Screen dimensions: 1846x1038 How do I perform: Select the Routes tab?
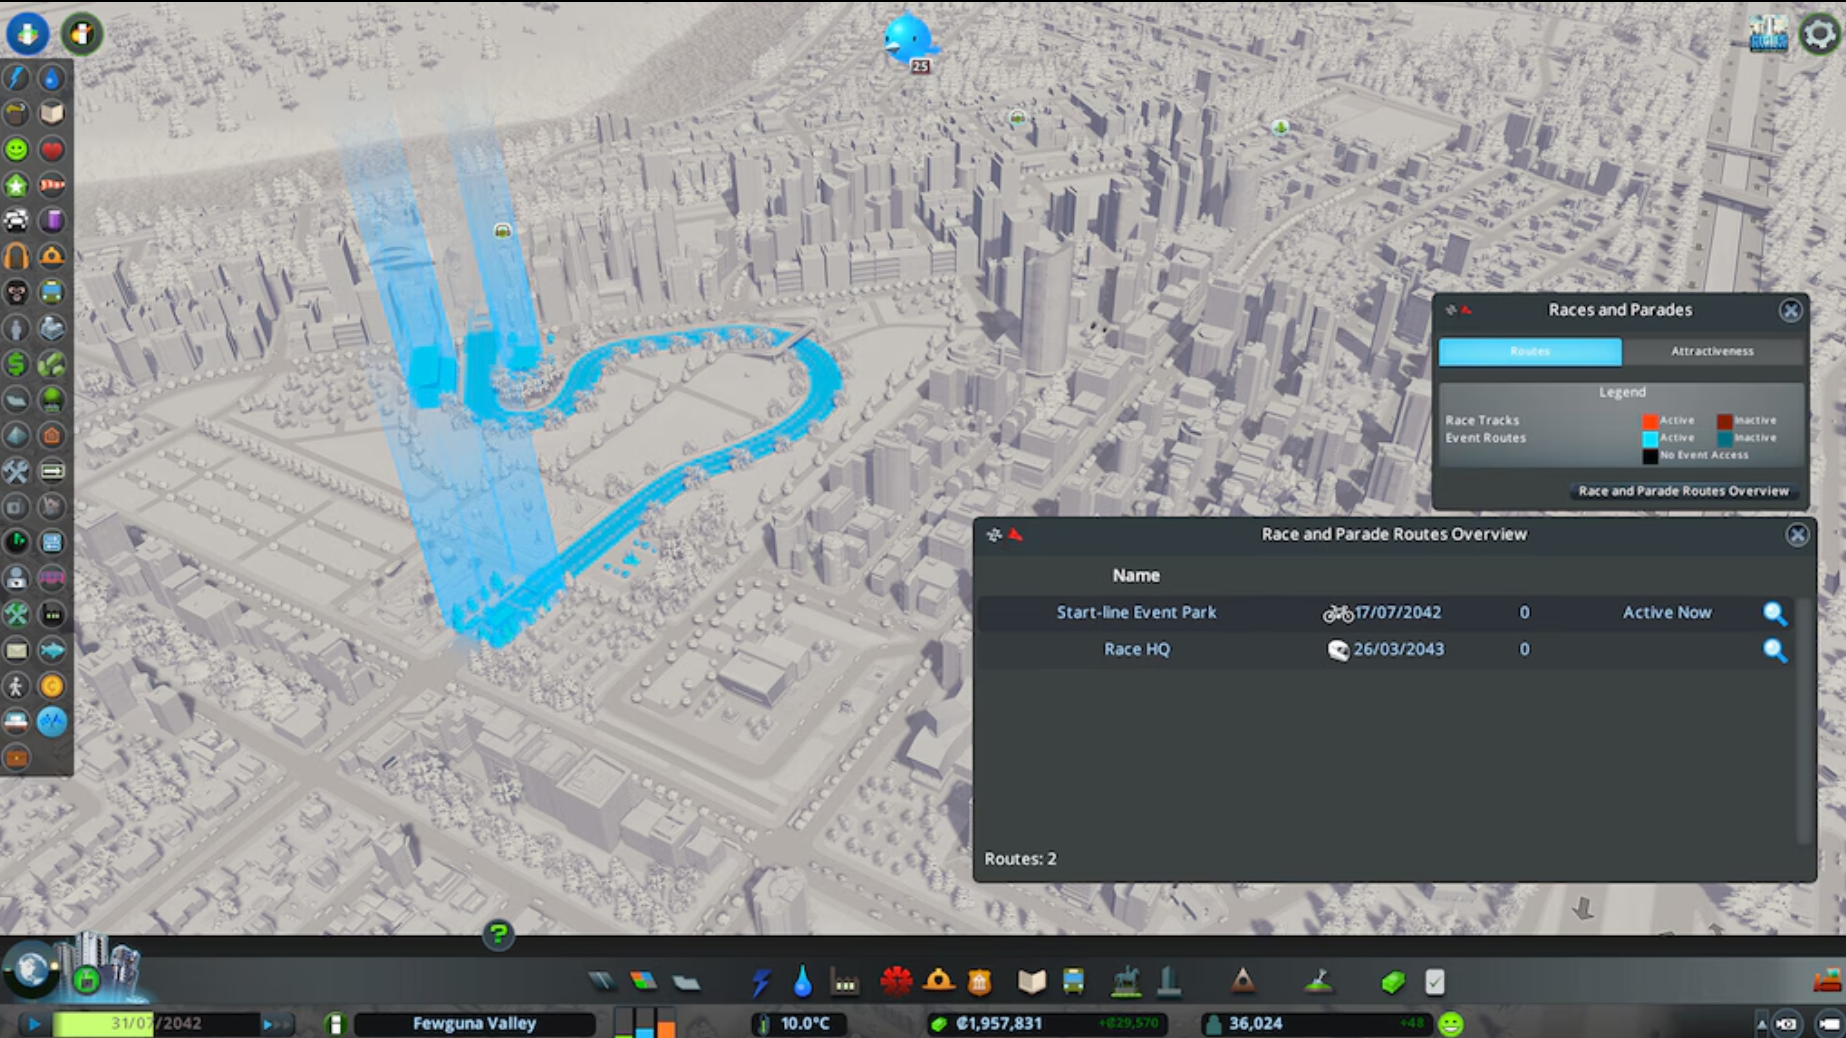1530,351
